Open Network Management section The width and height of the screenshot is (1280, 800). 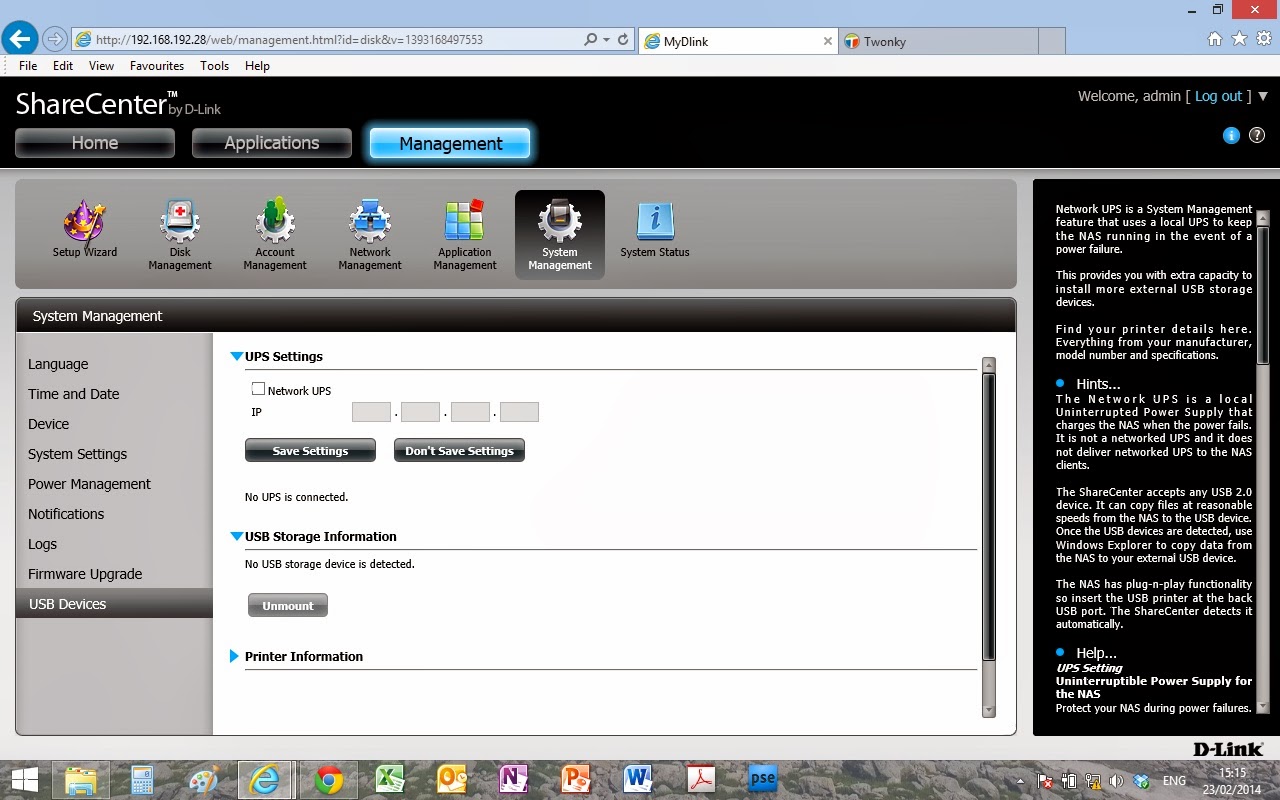point(370,235)
